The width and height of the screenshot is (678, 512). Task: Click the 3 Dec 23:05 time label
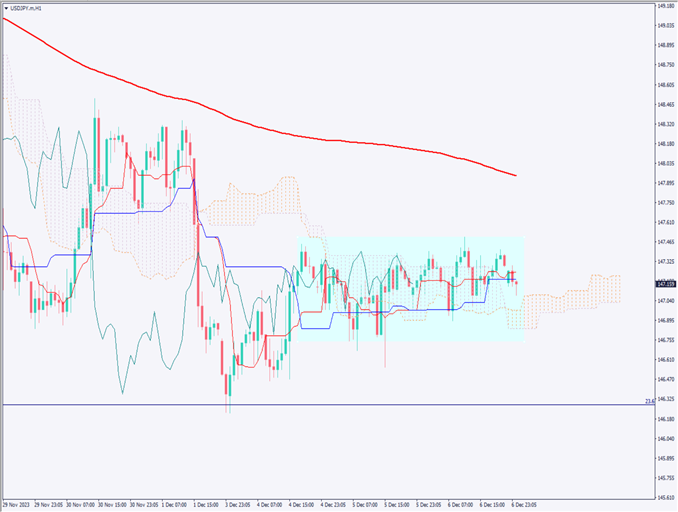coord(241,505)
